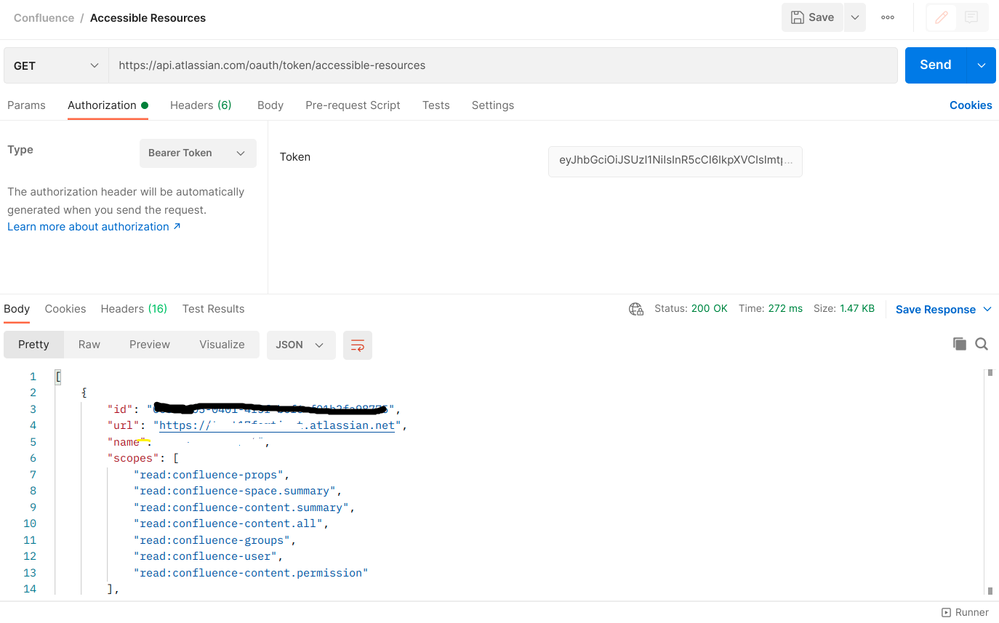
Task: Click the response scrollbar
Action: pyautogui.click(x=989, y=482)
